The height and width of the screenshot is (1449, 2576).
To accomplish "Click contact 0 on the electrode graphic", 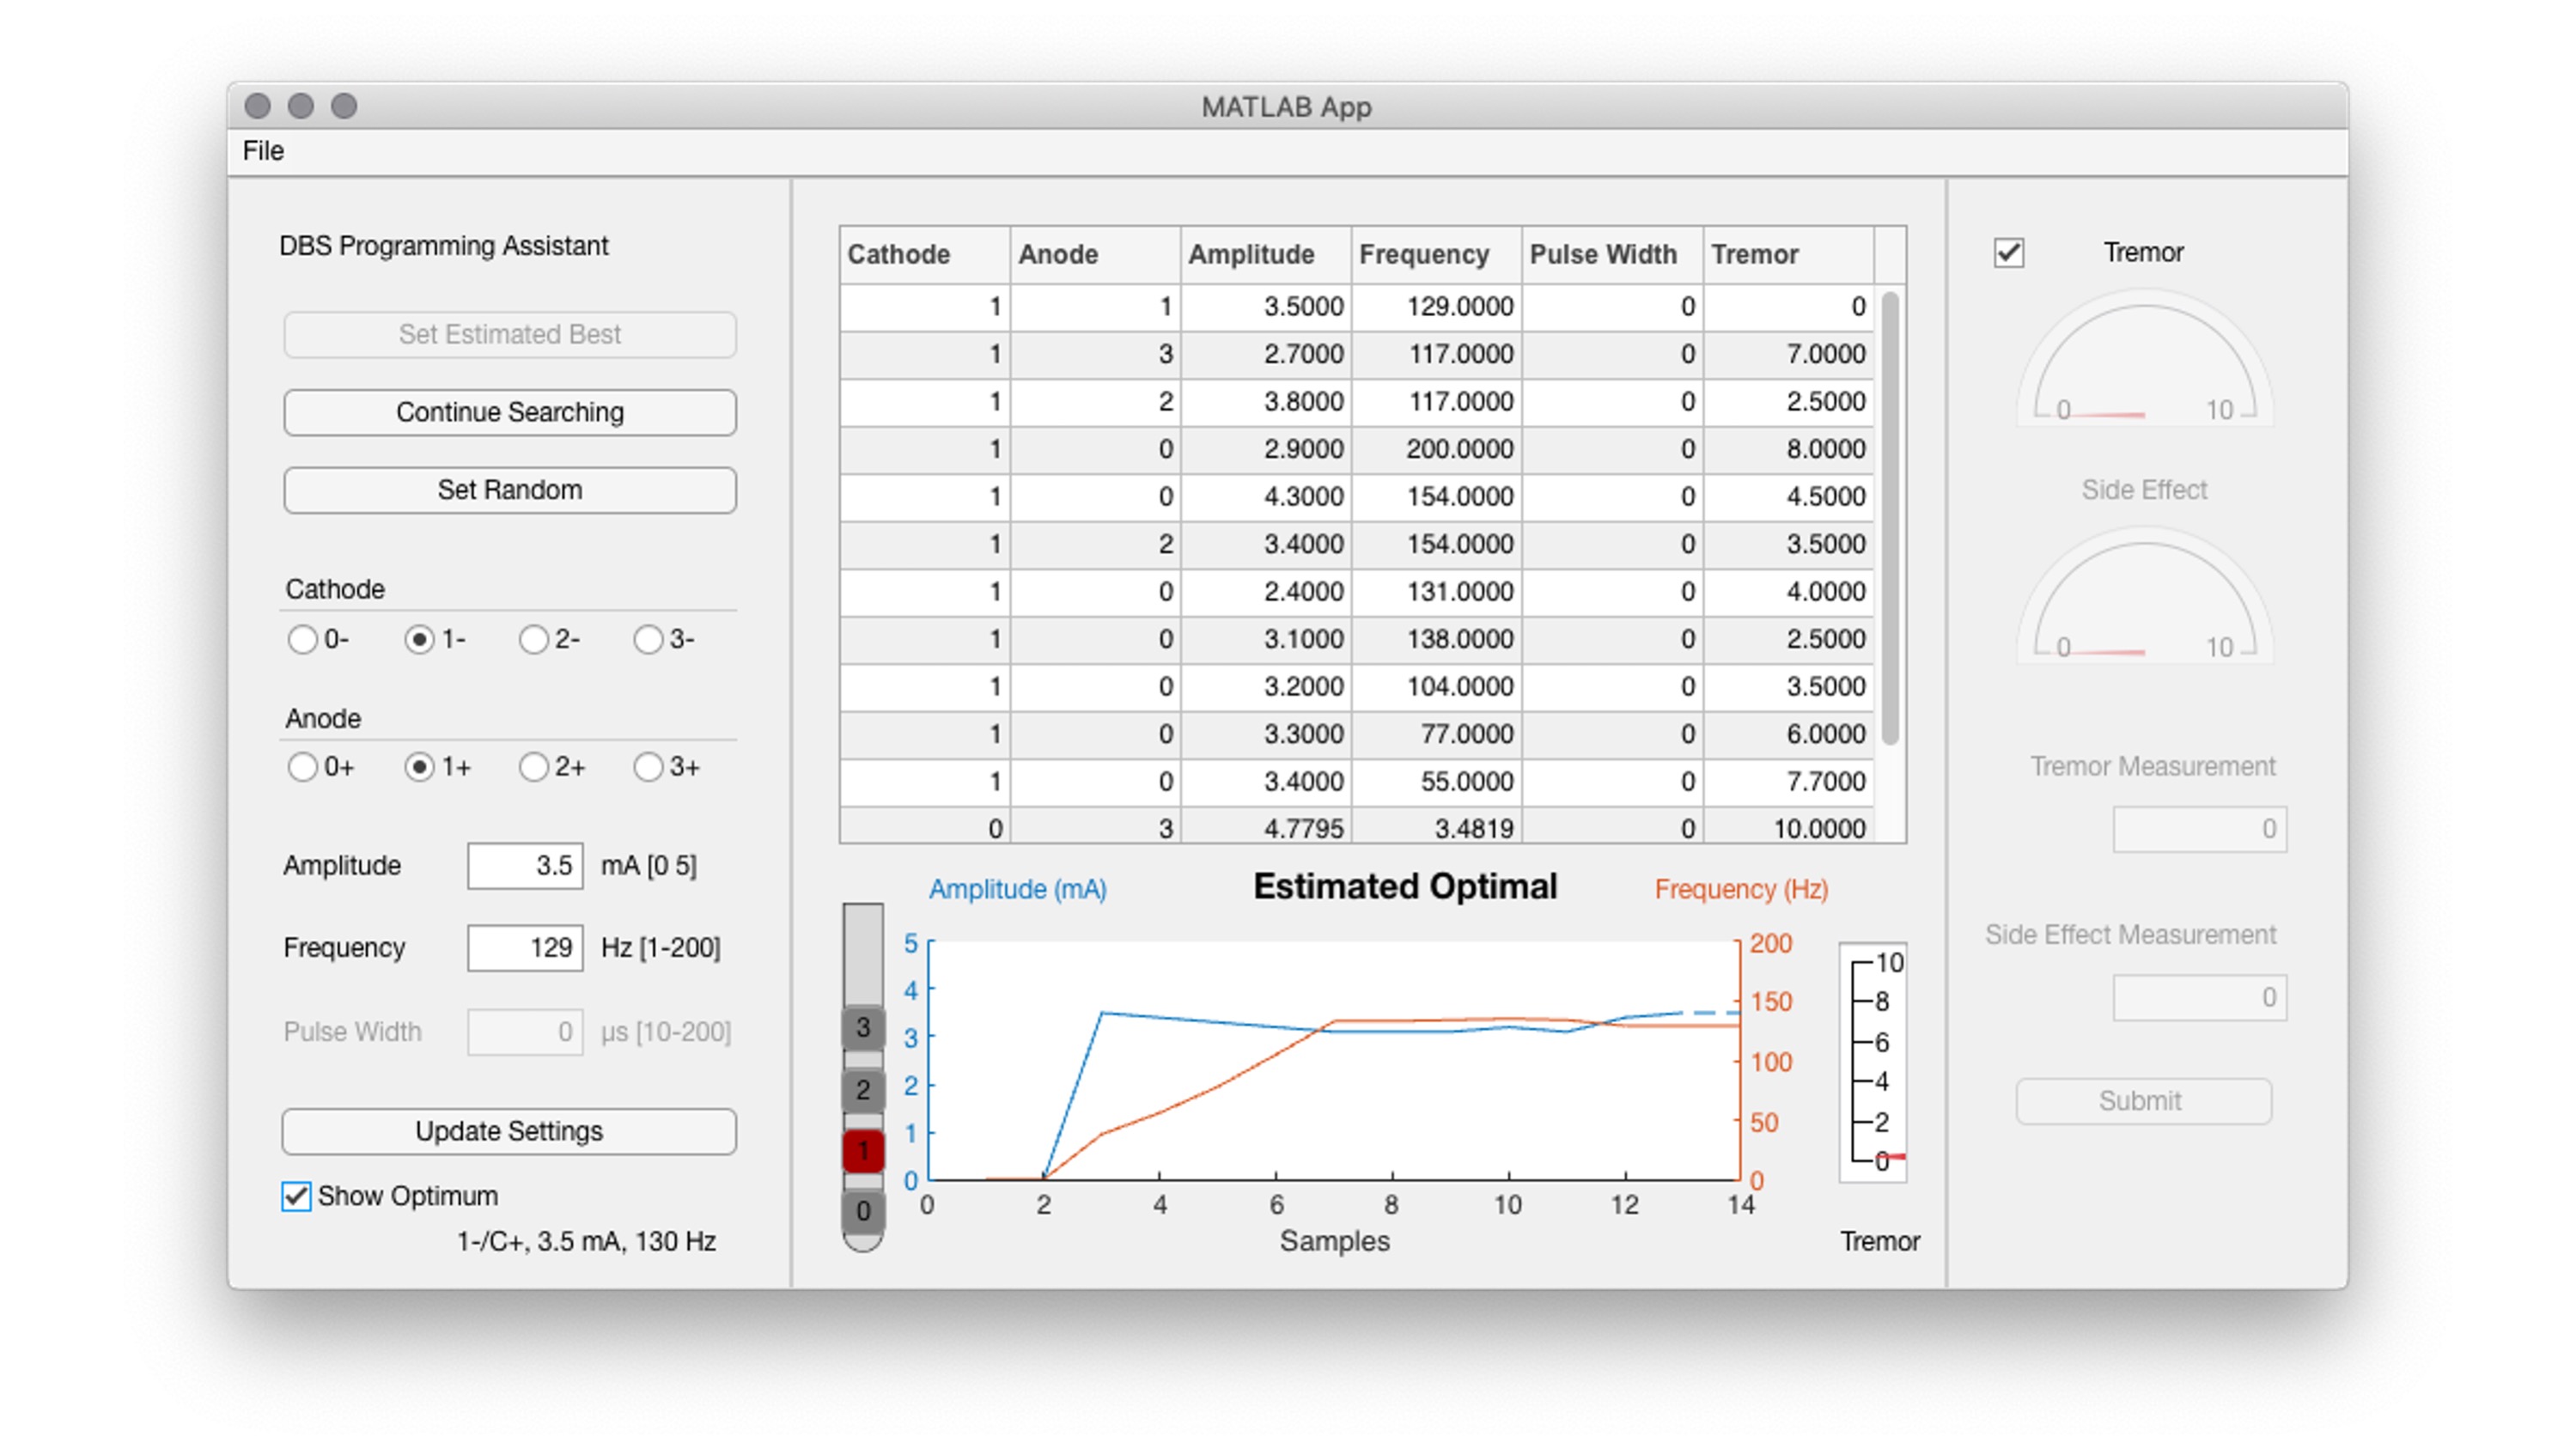I will coord(862,1211).
